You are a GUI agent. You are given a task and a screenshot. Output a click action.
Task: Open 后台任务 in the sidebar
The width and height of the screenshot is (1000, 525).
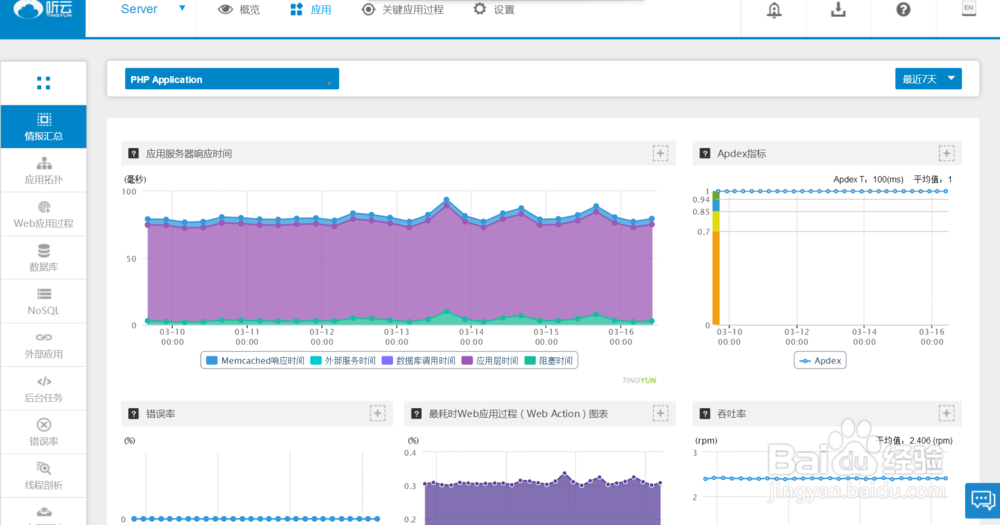click(43, 388)
